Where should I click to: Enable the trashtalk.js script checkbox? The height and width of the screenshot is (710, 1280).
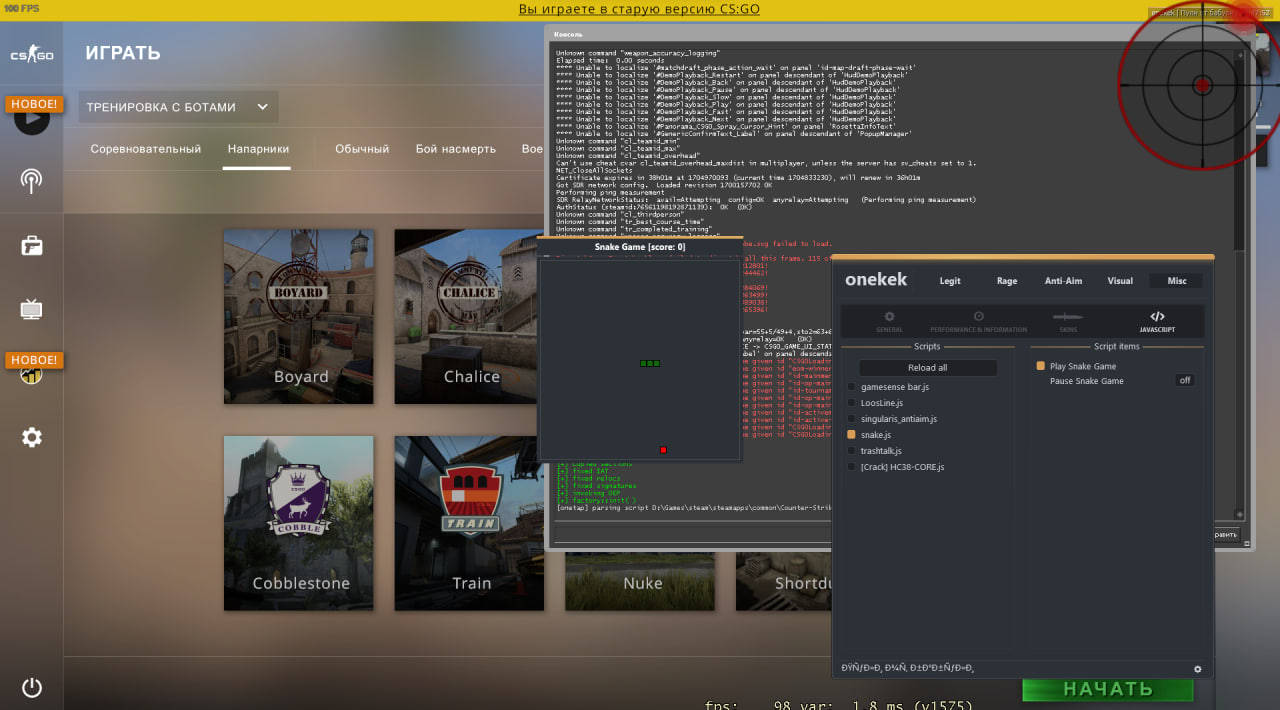[x=852, y=451]
